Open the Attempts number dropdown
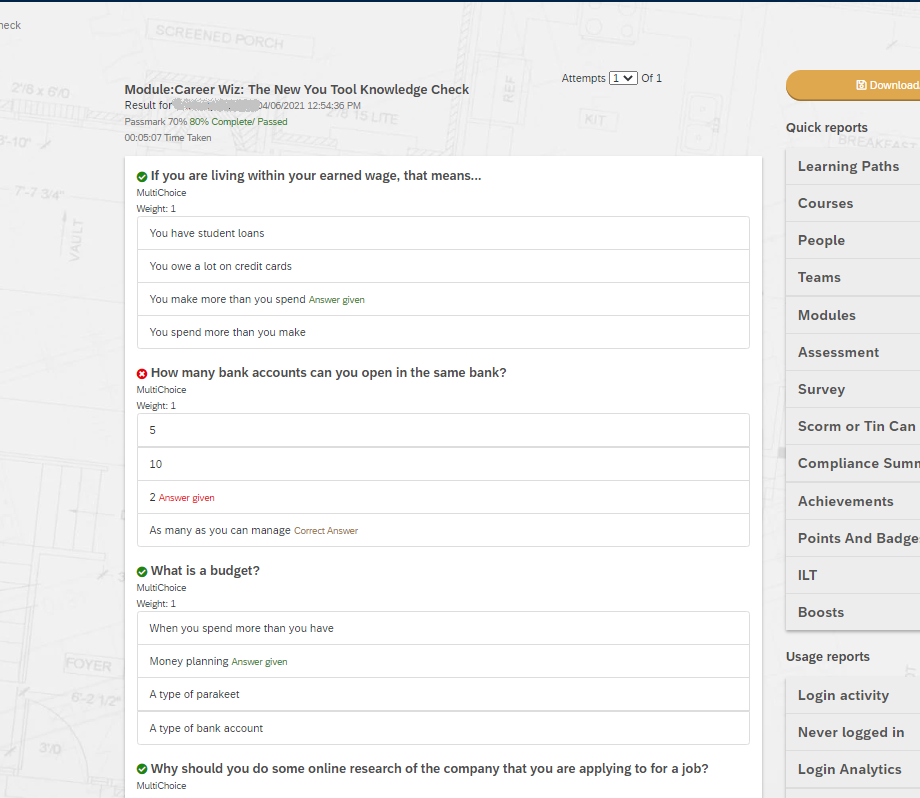Screen dimensions: 920x798 tap(623, 78)
